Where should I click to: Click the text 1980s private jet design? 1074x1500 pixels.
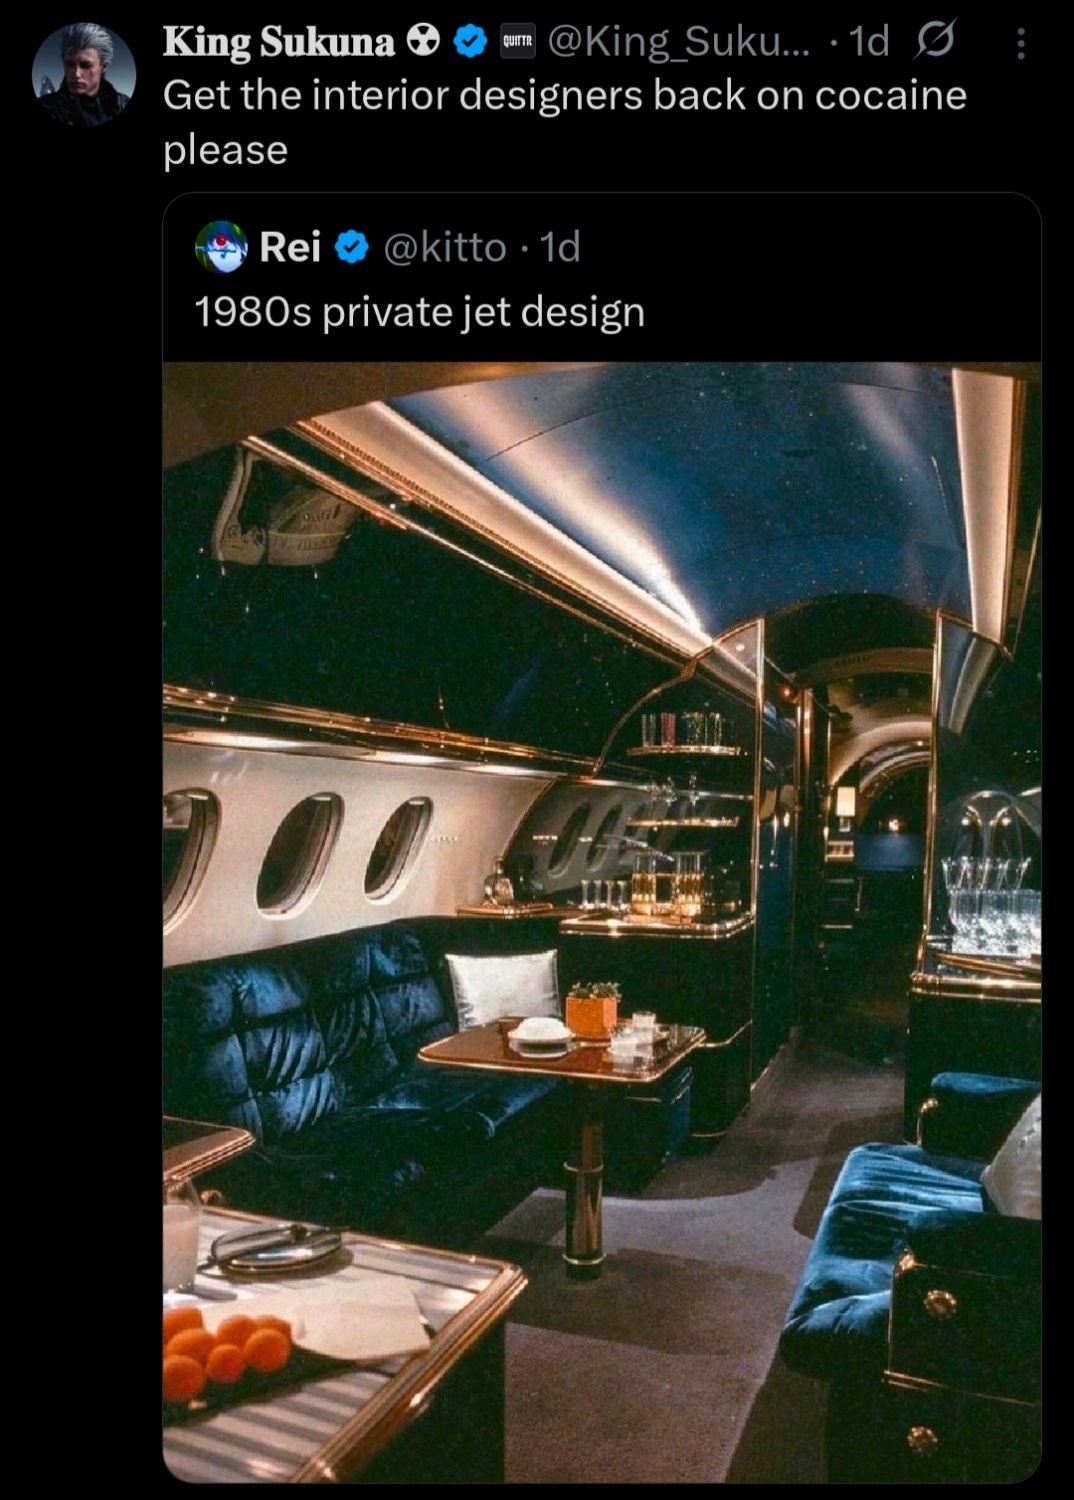tap(419, 312)
